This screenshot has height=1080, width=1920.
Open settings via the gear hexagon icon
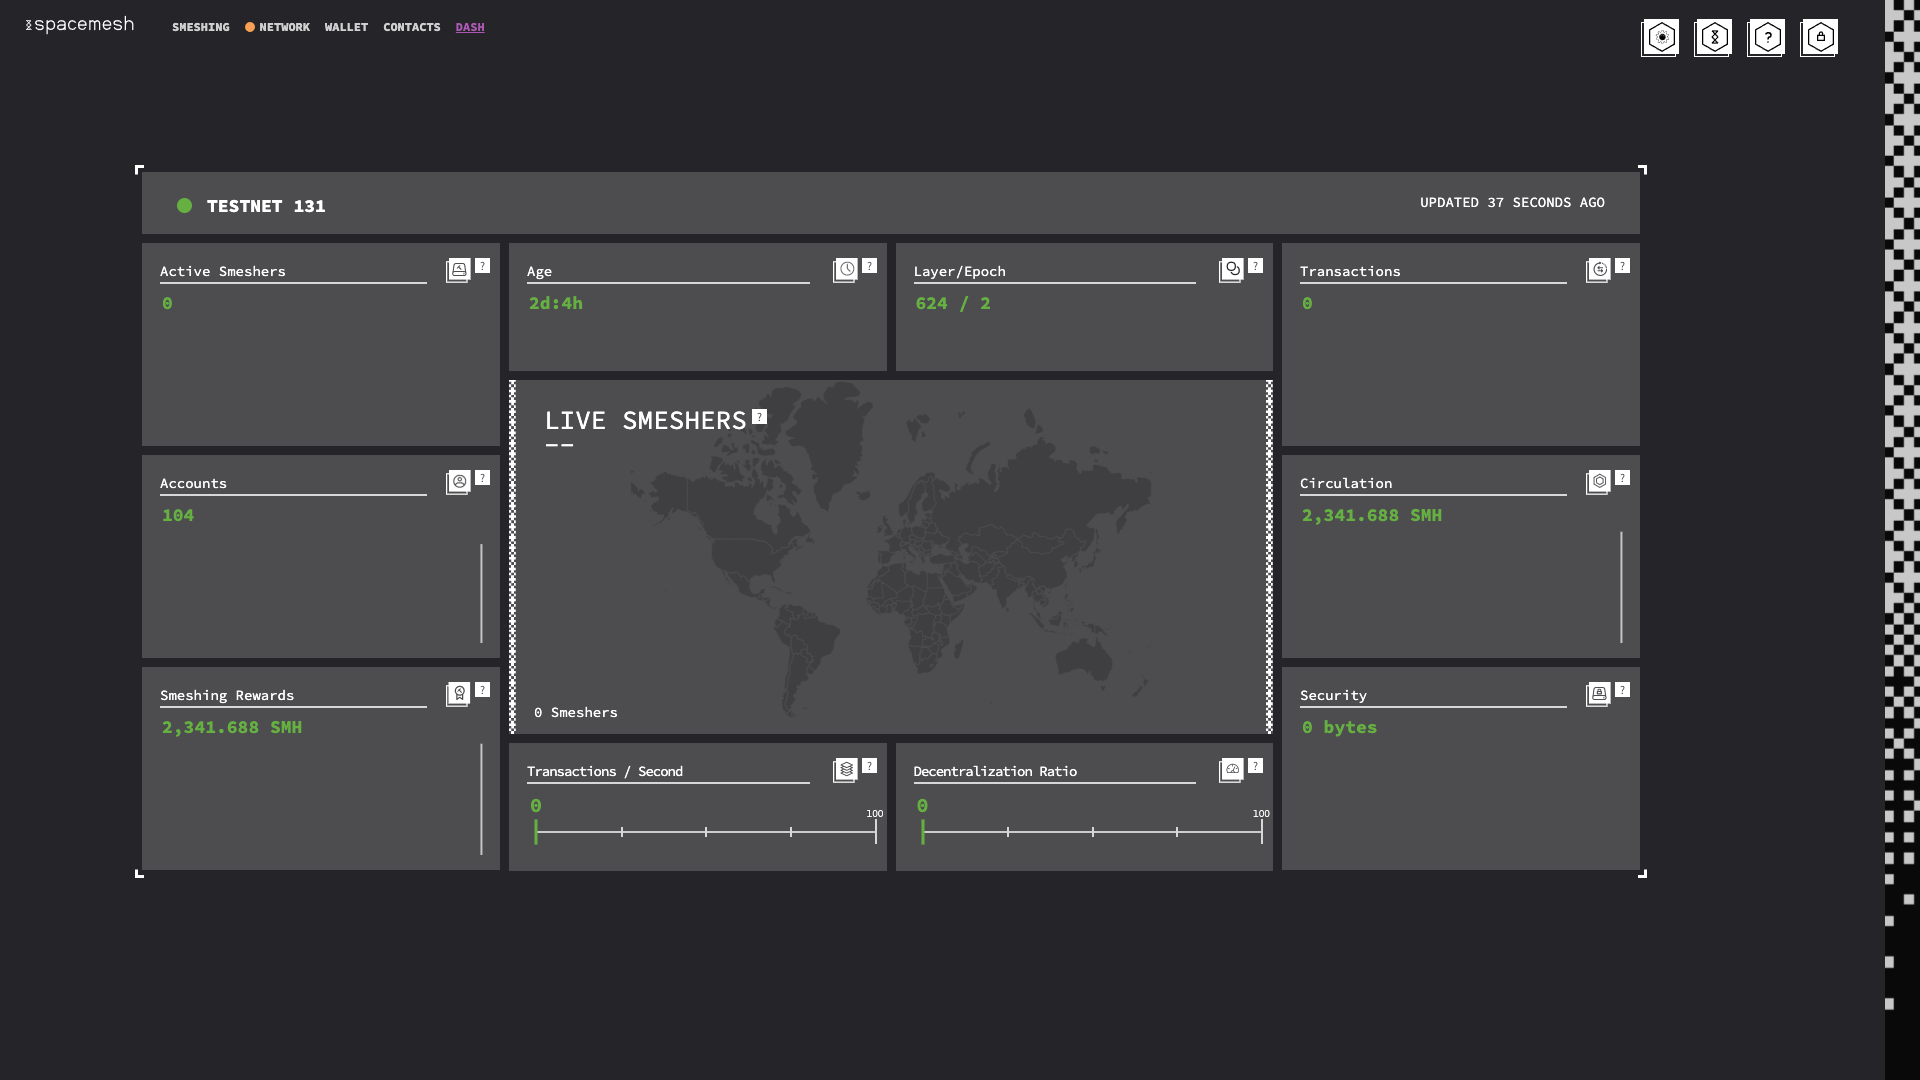coord(1660,38)
